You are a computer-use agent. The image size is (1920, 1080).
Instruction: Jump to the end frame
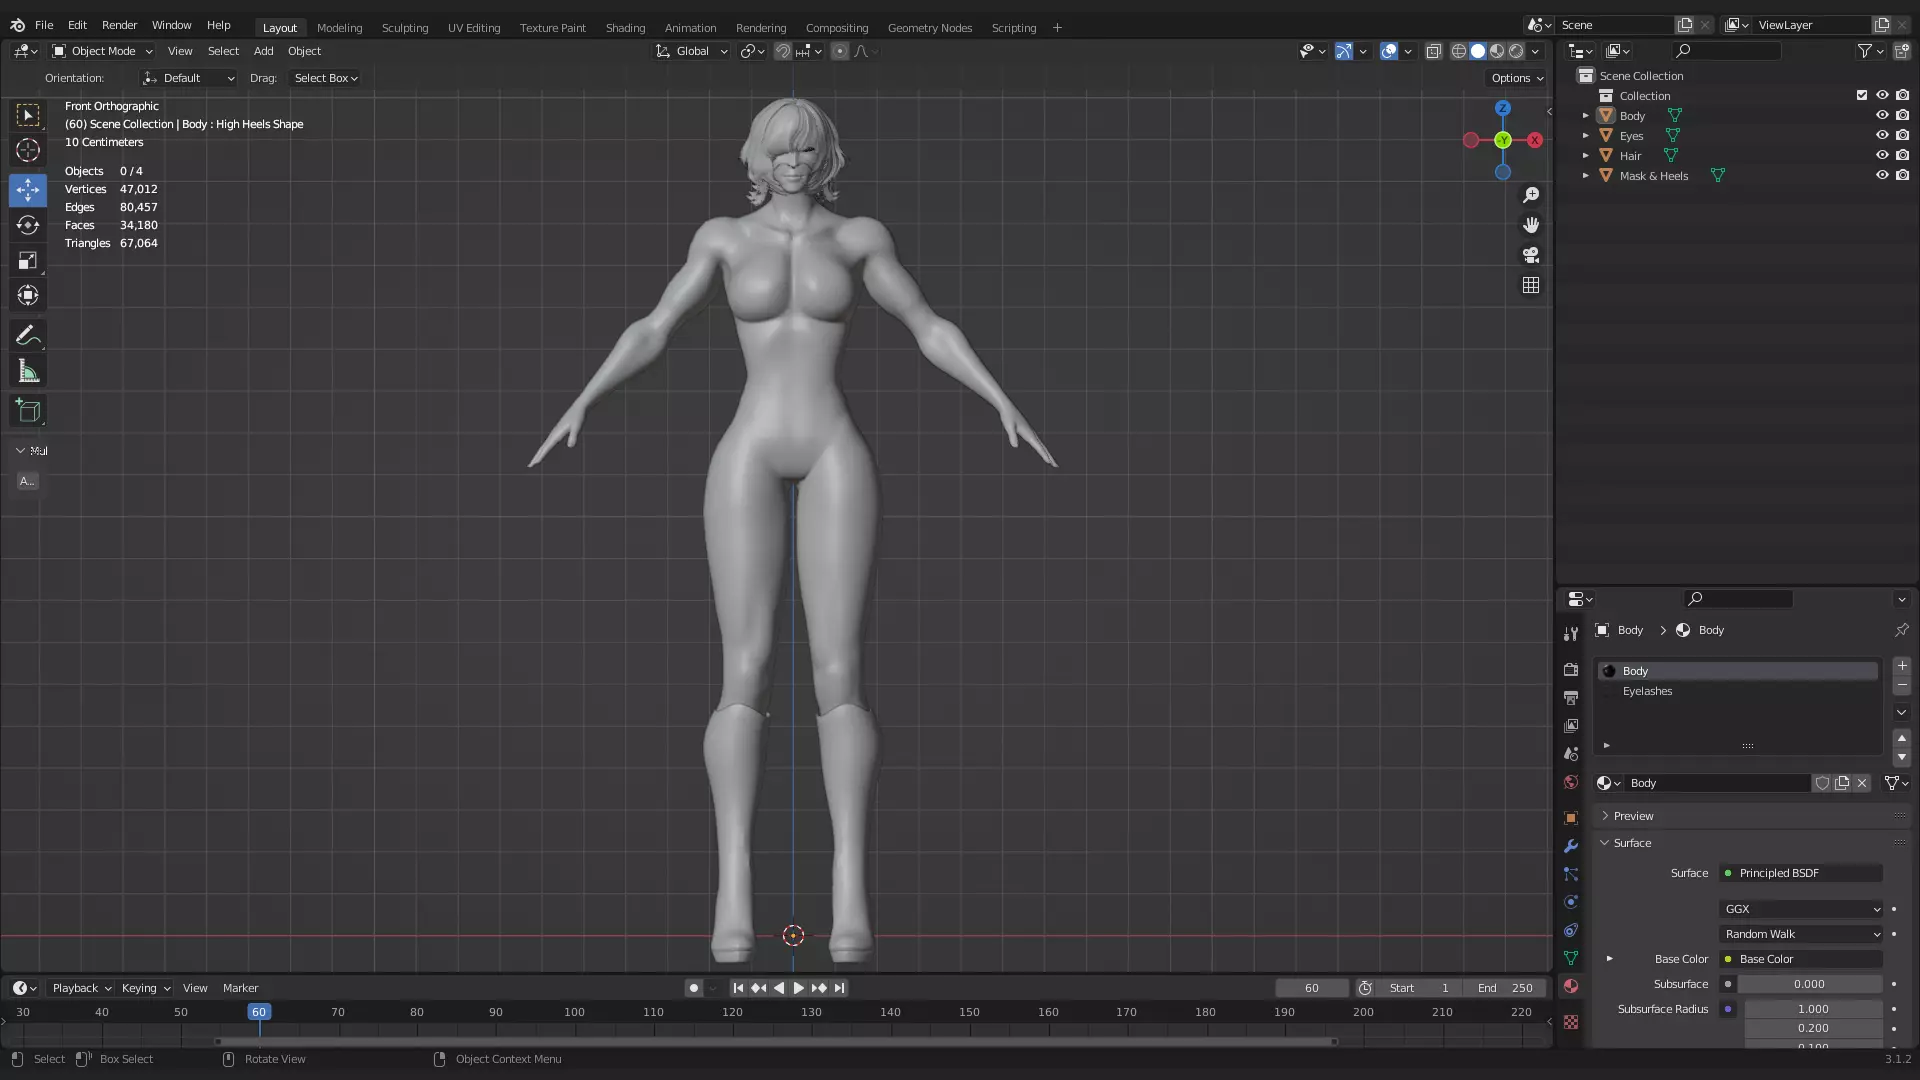pyautogui.click(x=839, y=988)
